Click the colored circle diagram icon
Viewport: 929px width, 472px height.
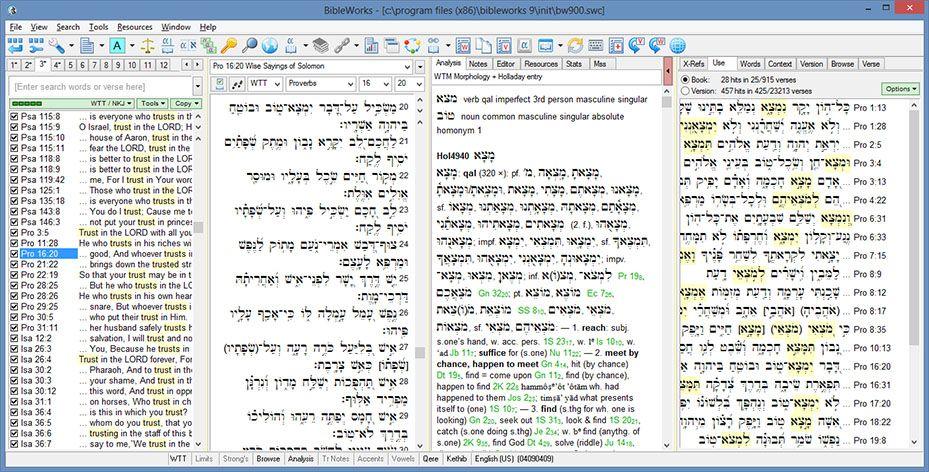tap(412, 46)
